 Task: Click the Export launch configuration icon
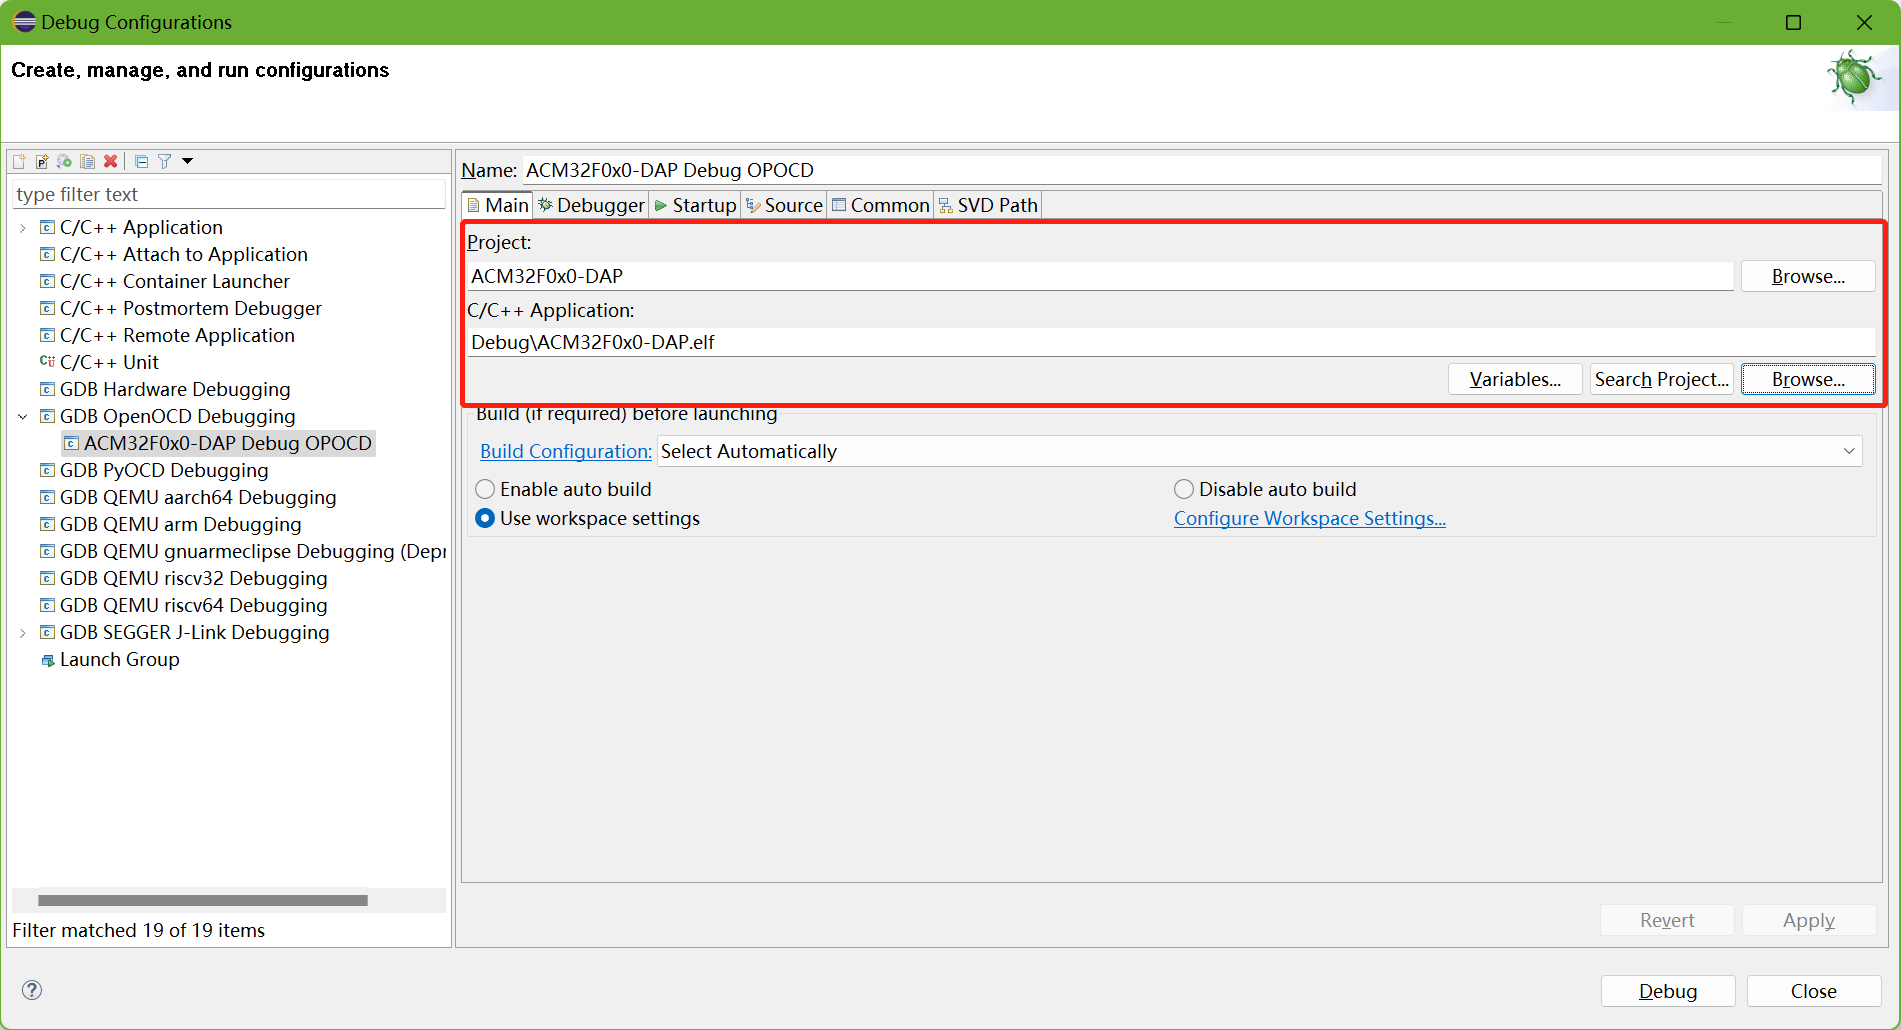[x=65, y=161]
